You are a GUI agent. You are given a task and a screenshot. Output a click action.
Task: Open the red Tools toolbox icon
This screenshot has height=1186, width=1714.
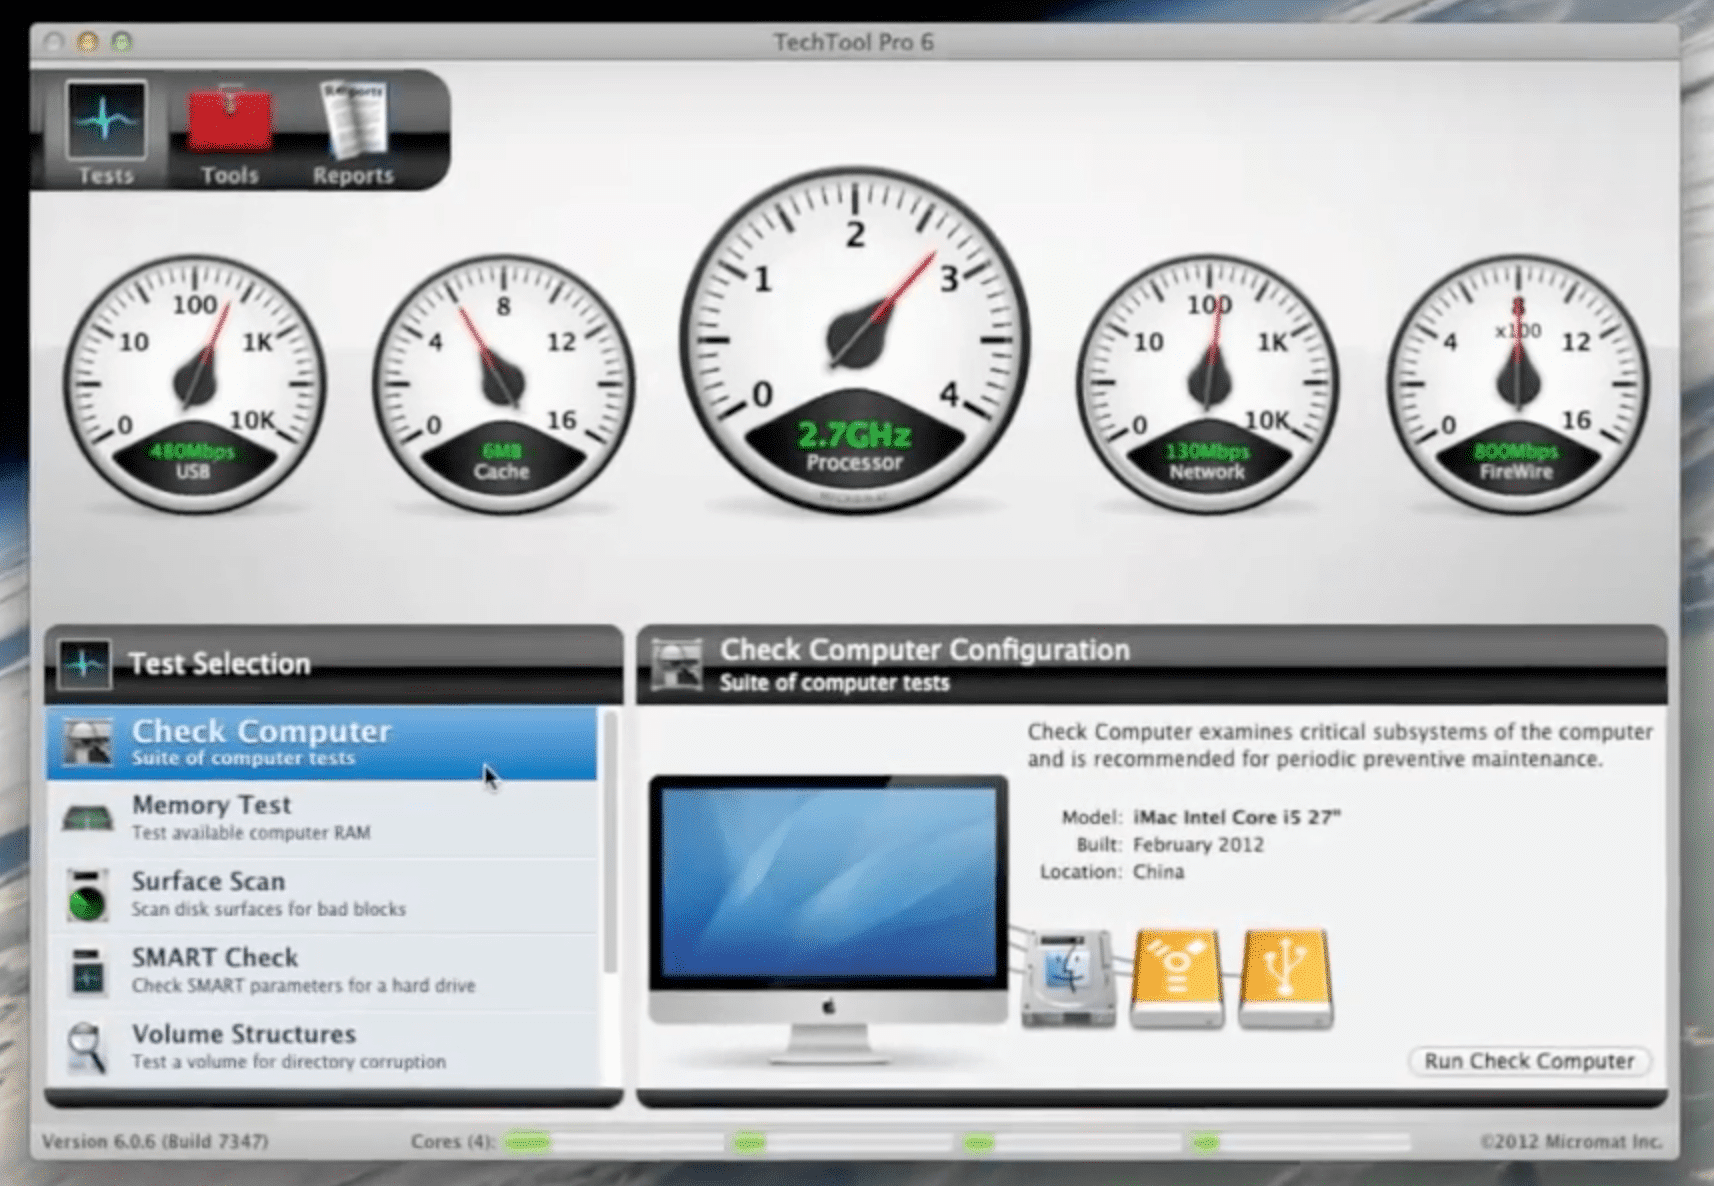coord(230,120)
